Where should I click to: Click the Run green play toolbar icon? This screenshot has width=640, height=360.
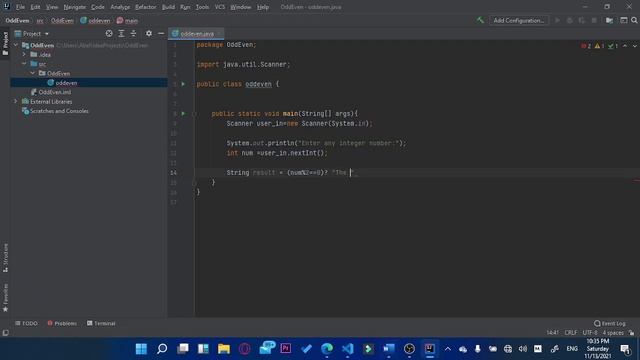pyautogui.click(x=557, y=20)
